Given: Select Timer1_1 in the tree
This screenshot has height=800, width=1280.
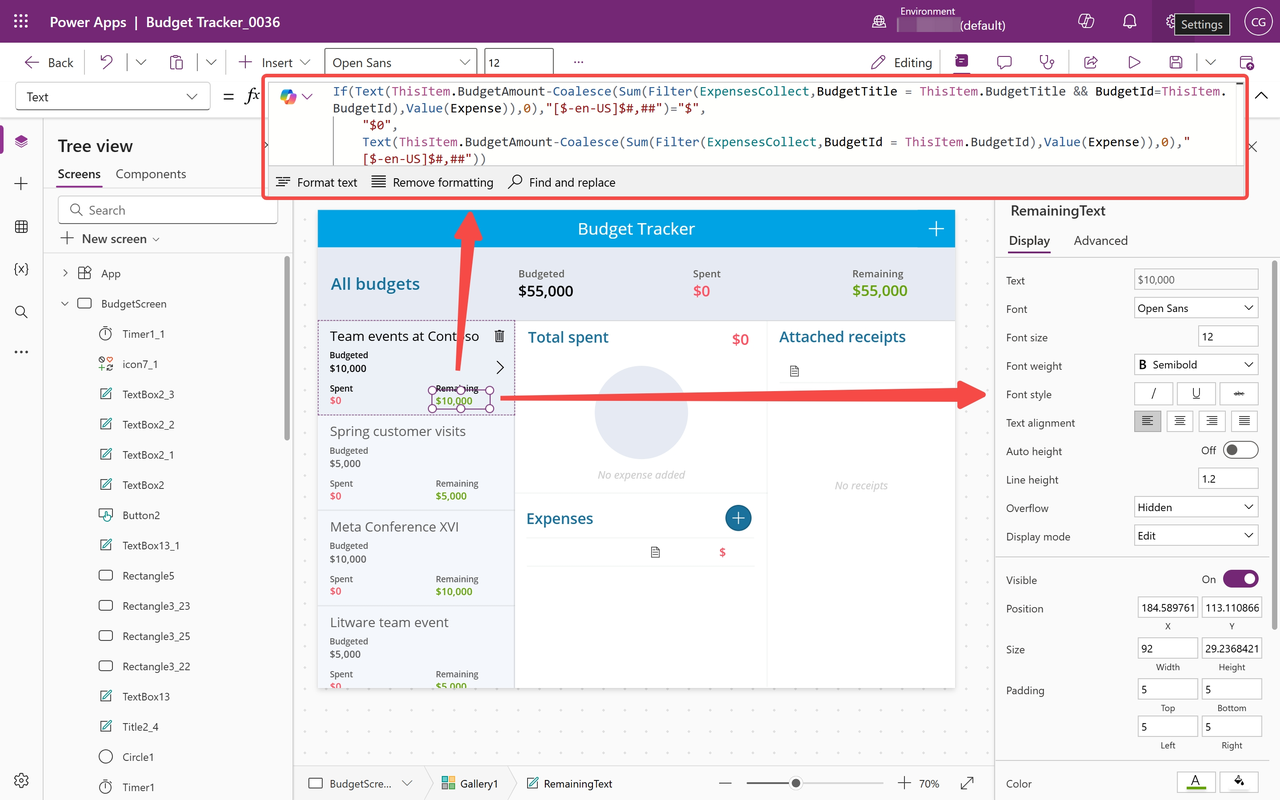Looking at the screenshot, I should (x=143, y=334).
